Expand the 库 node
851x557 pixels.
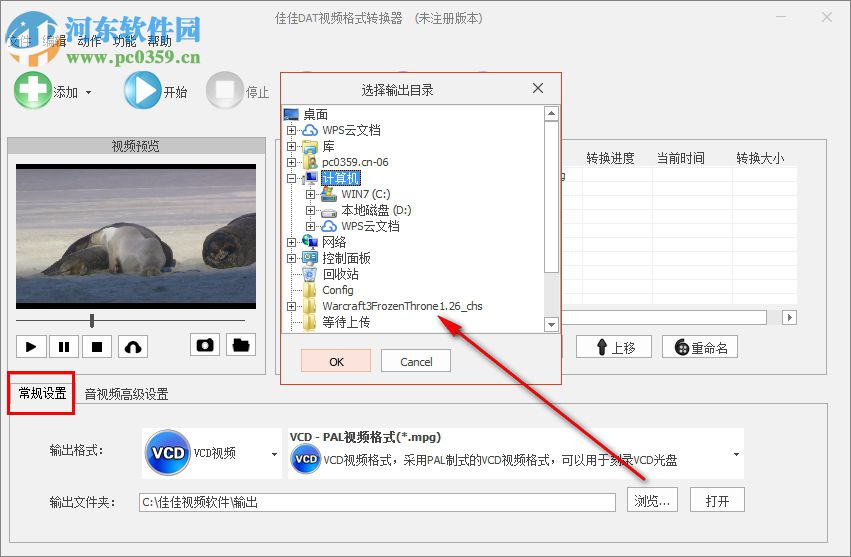[x=291, y=147]
